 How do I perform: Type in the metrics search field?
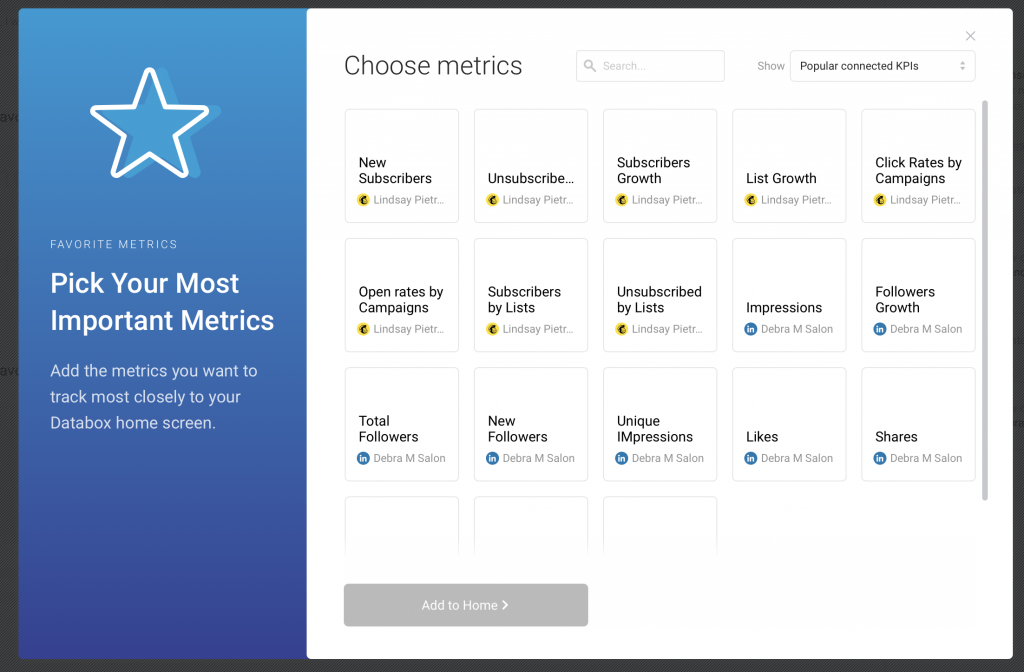click(660, 66)
